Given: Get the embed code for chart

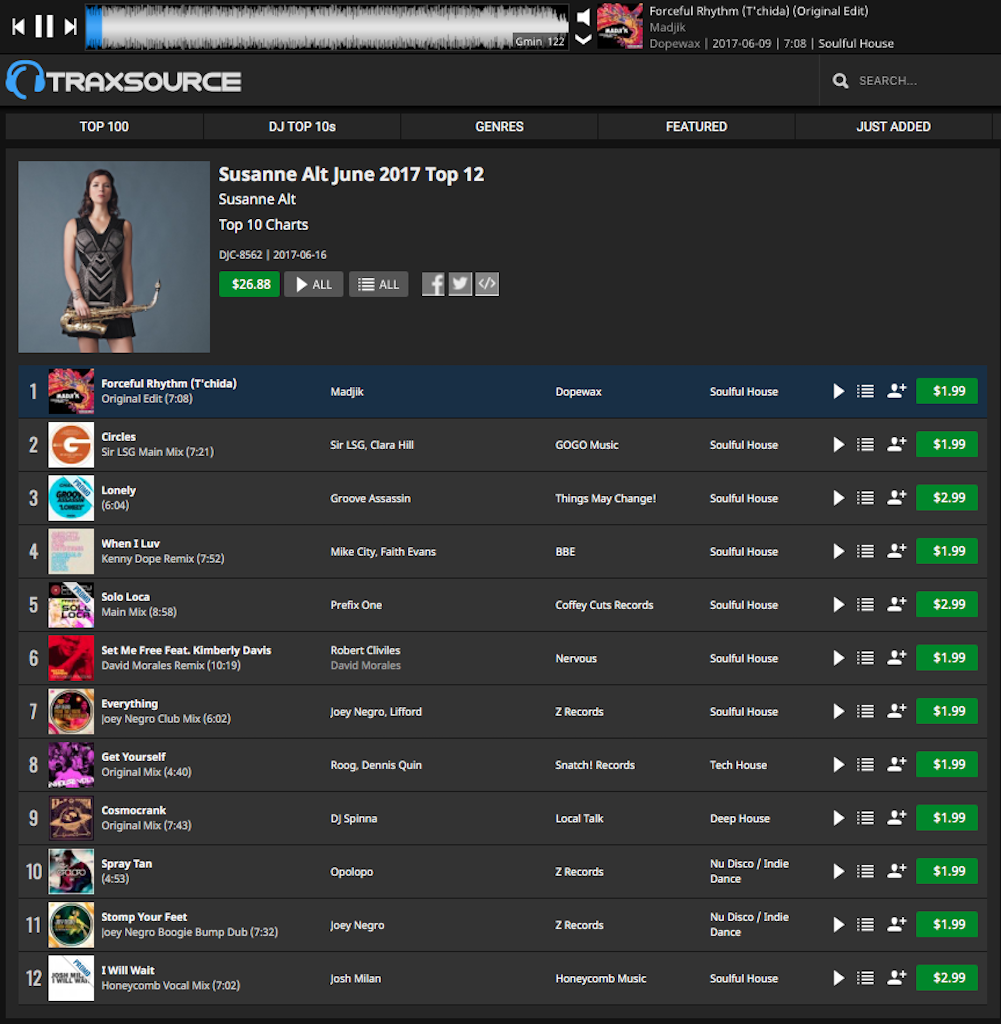Looking at the screenshot, I should pyautogui.click(x=487, y=284).
